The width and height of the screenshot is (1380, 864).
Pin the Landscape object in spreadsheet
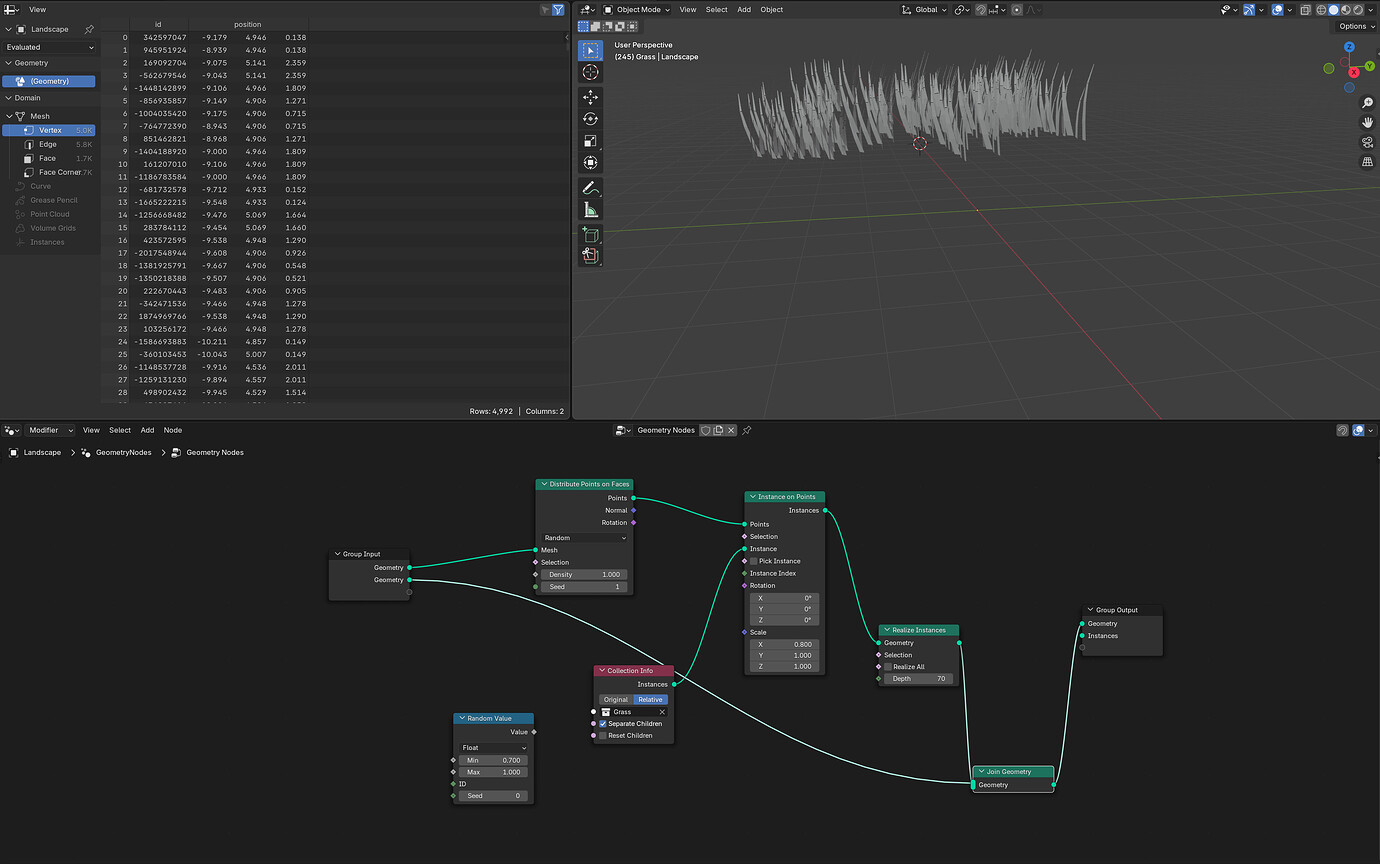[89, 29]
